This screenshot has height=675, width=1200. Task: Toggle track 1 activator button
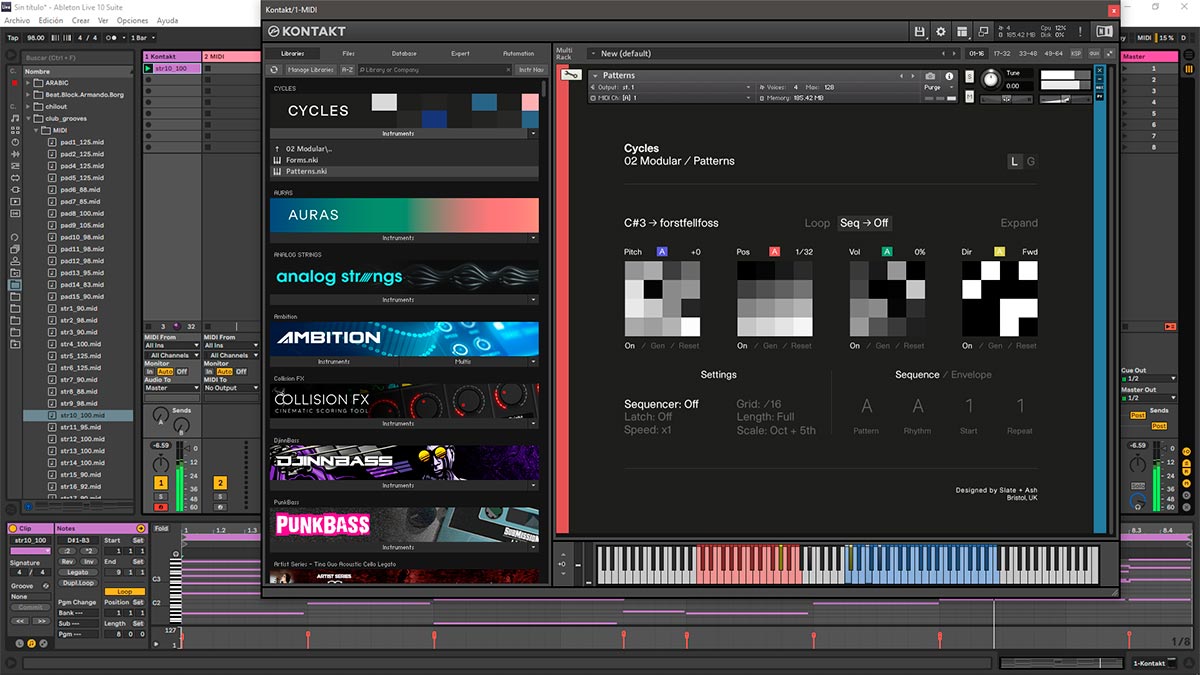point(161,483)
